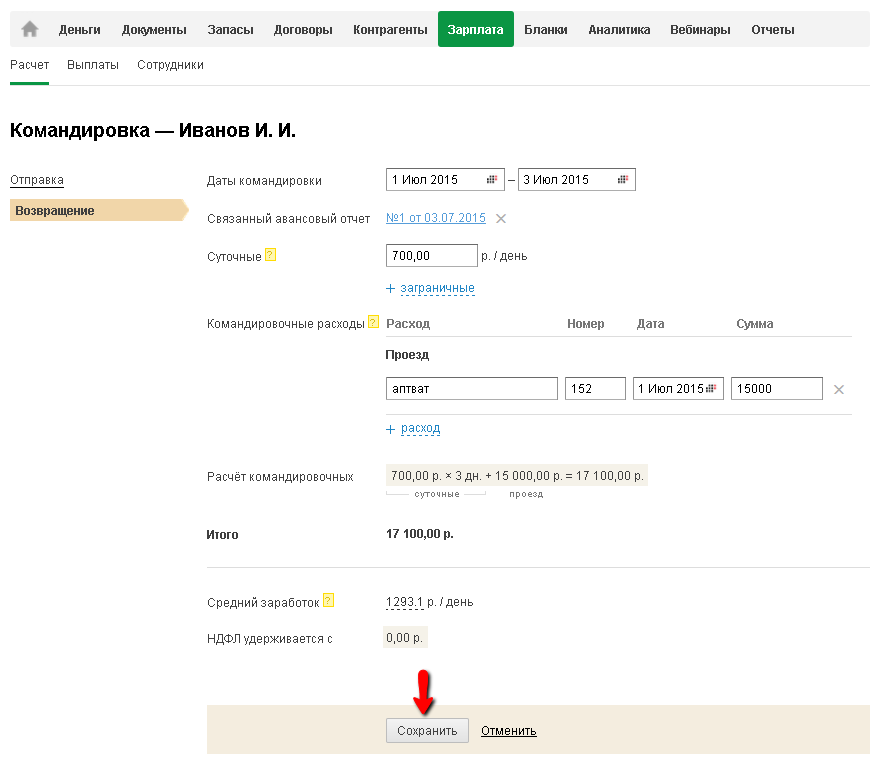Click help icon next to Командировочные расходы
This screenshot has width=879, height=763.
(374, 322)
